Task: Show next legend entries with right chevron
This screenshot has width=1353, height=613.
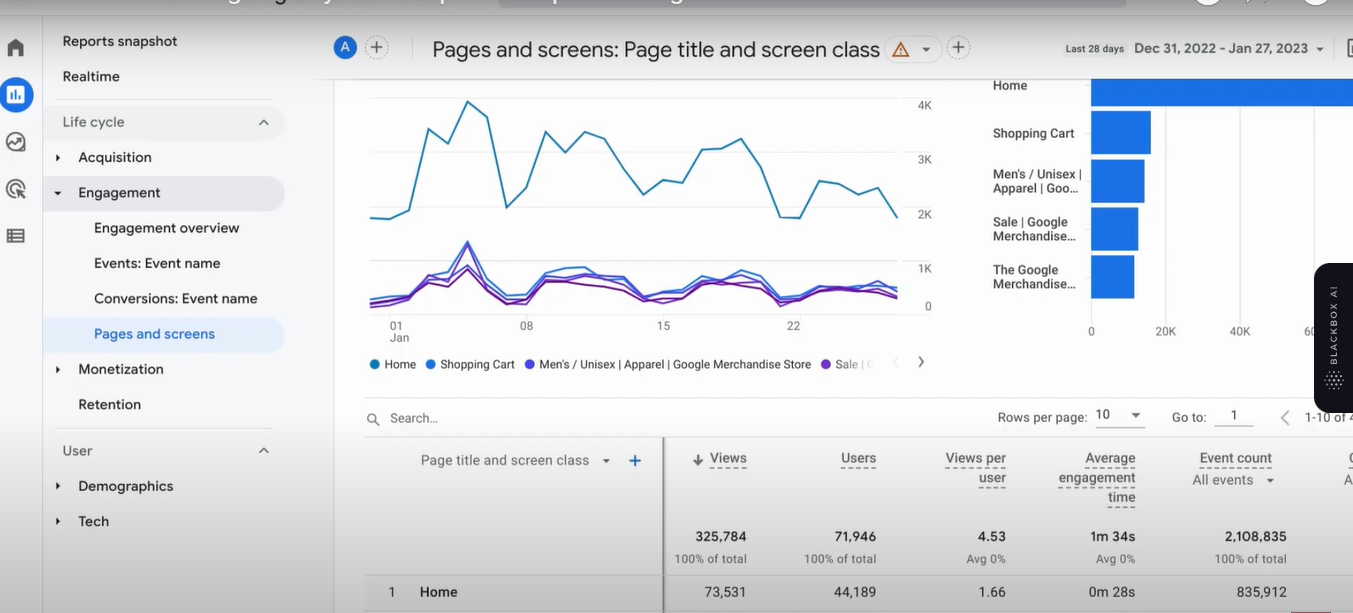Action: tap(921, 362)
